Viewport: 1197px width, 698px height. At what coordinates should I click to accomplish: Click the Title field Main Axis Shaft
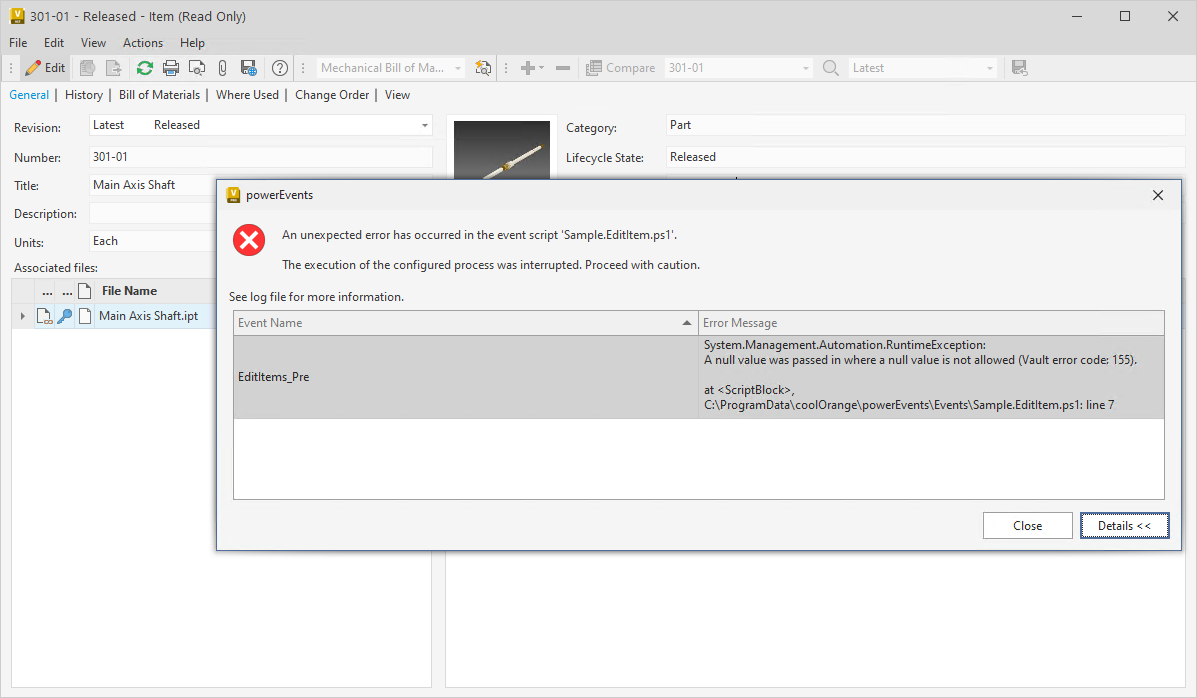pos(153,185)
